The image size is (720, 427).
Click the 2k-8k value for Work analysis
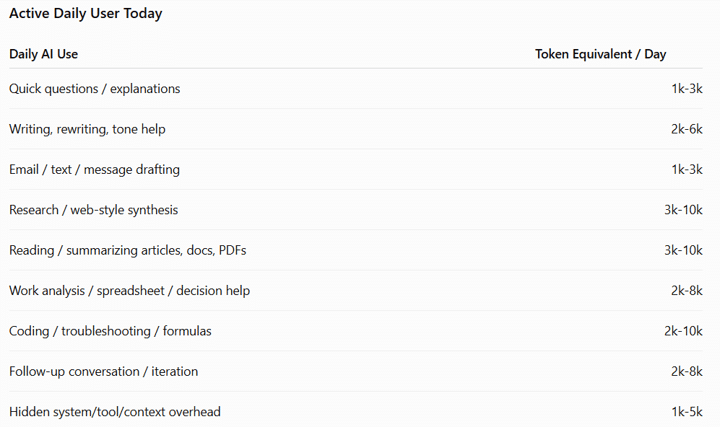click(686, 291)
